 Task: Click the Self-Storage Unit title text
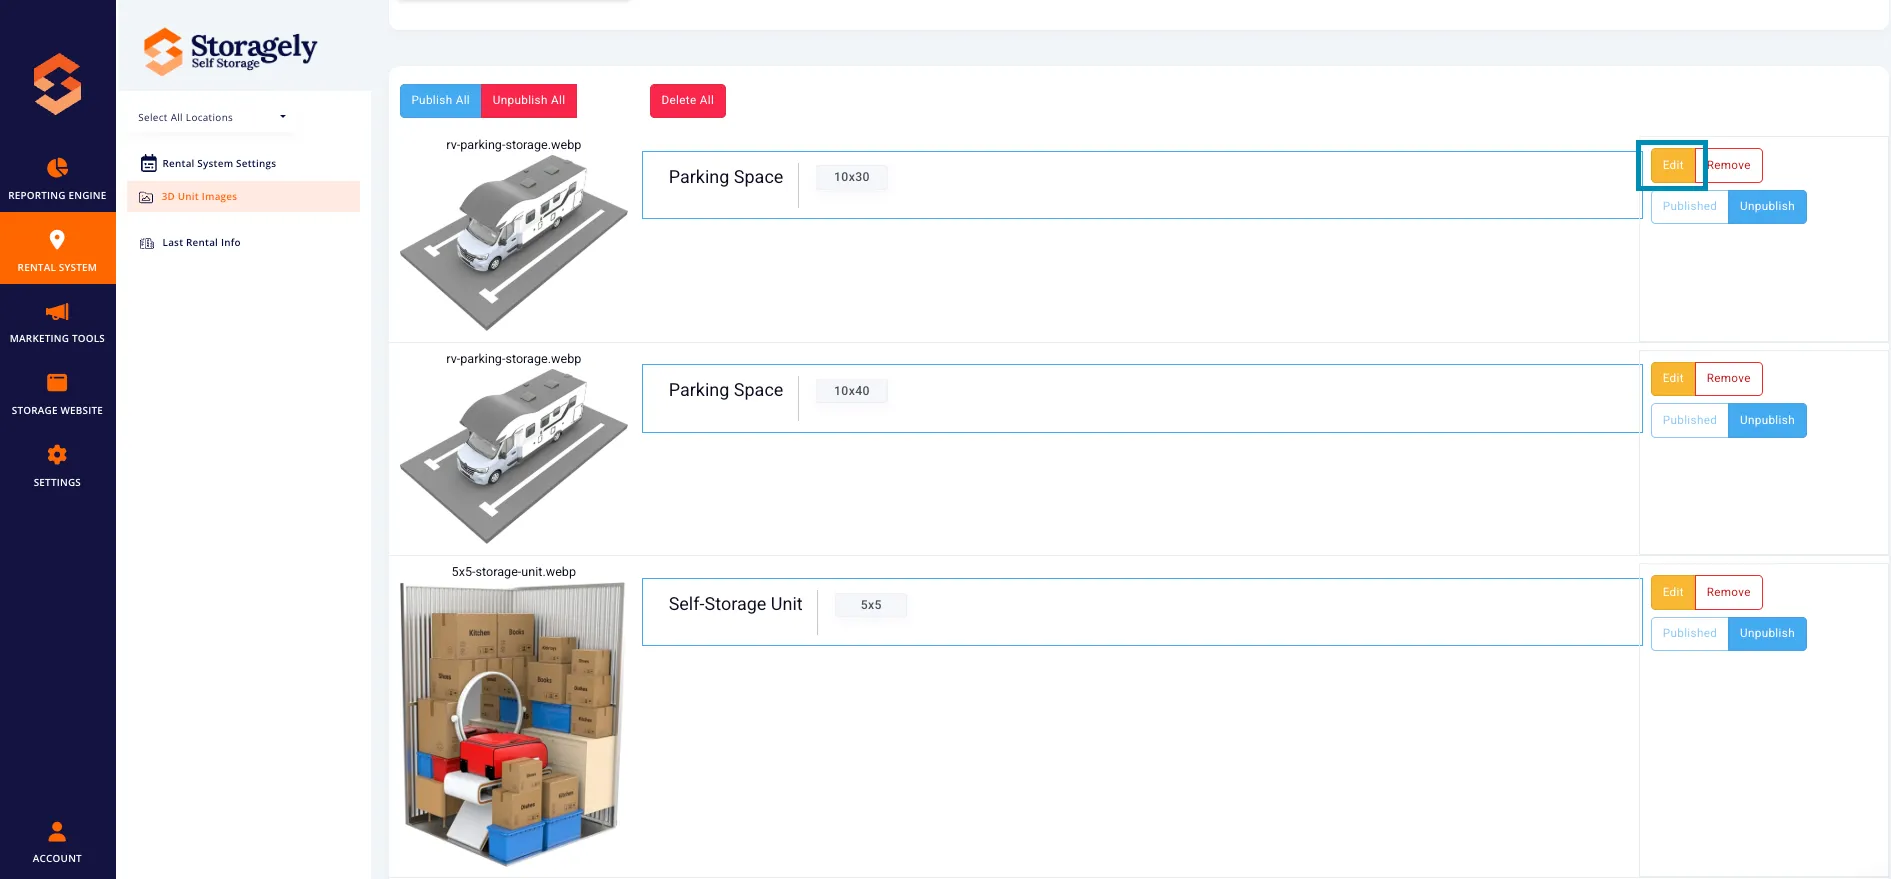tap(735, 604)
